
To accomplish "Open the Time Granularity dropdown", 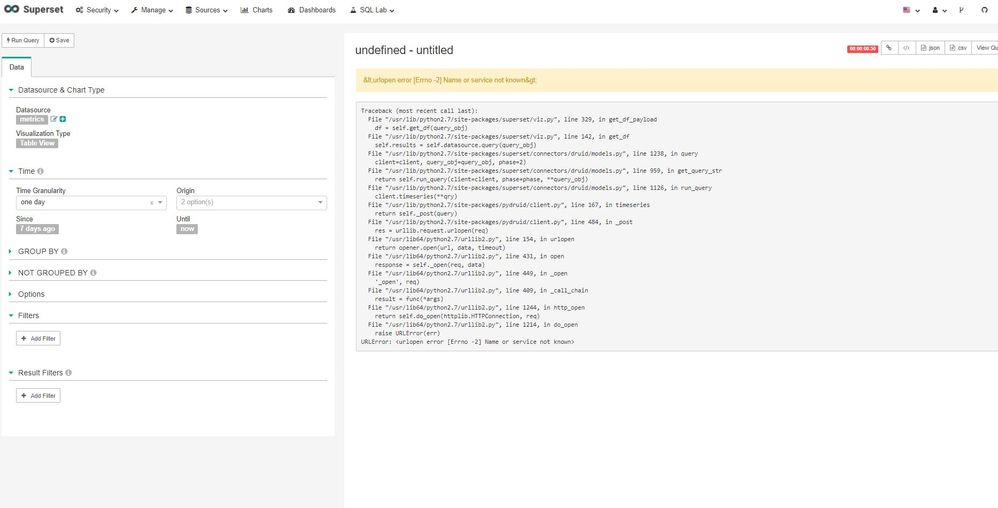I will [85, 203].
